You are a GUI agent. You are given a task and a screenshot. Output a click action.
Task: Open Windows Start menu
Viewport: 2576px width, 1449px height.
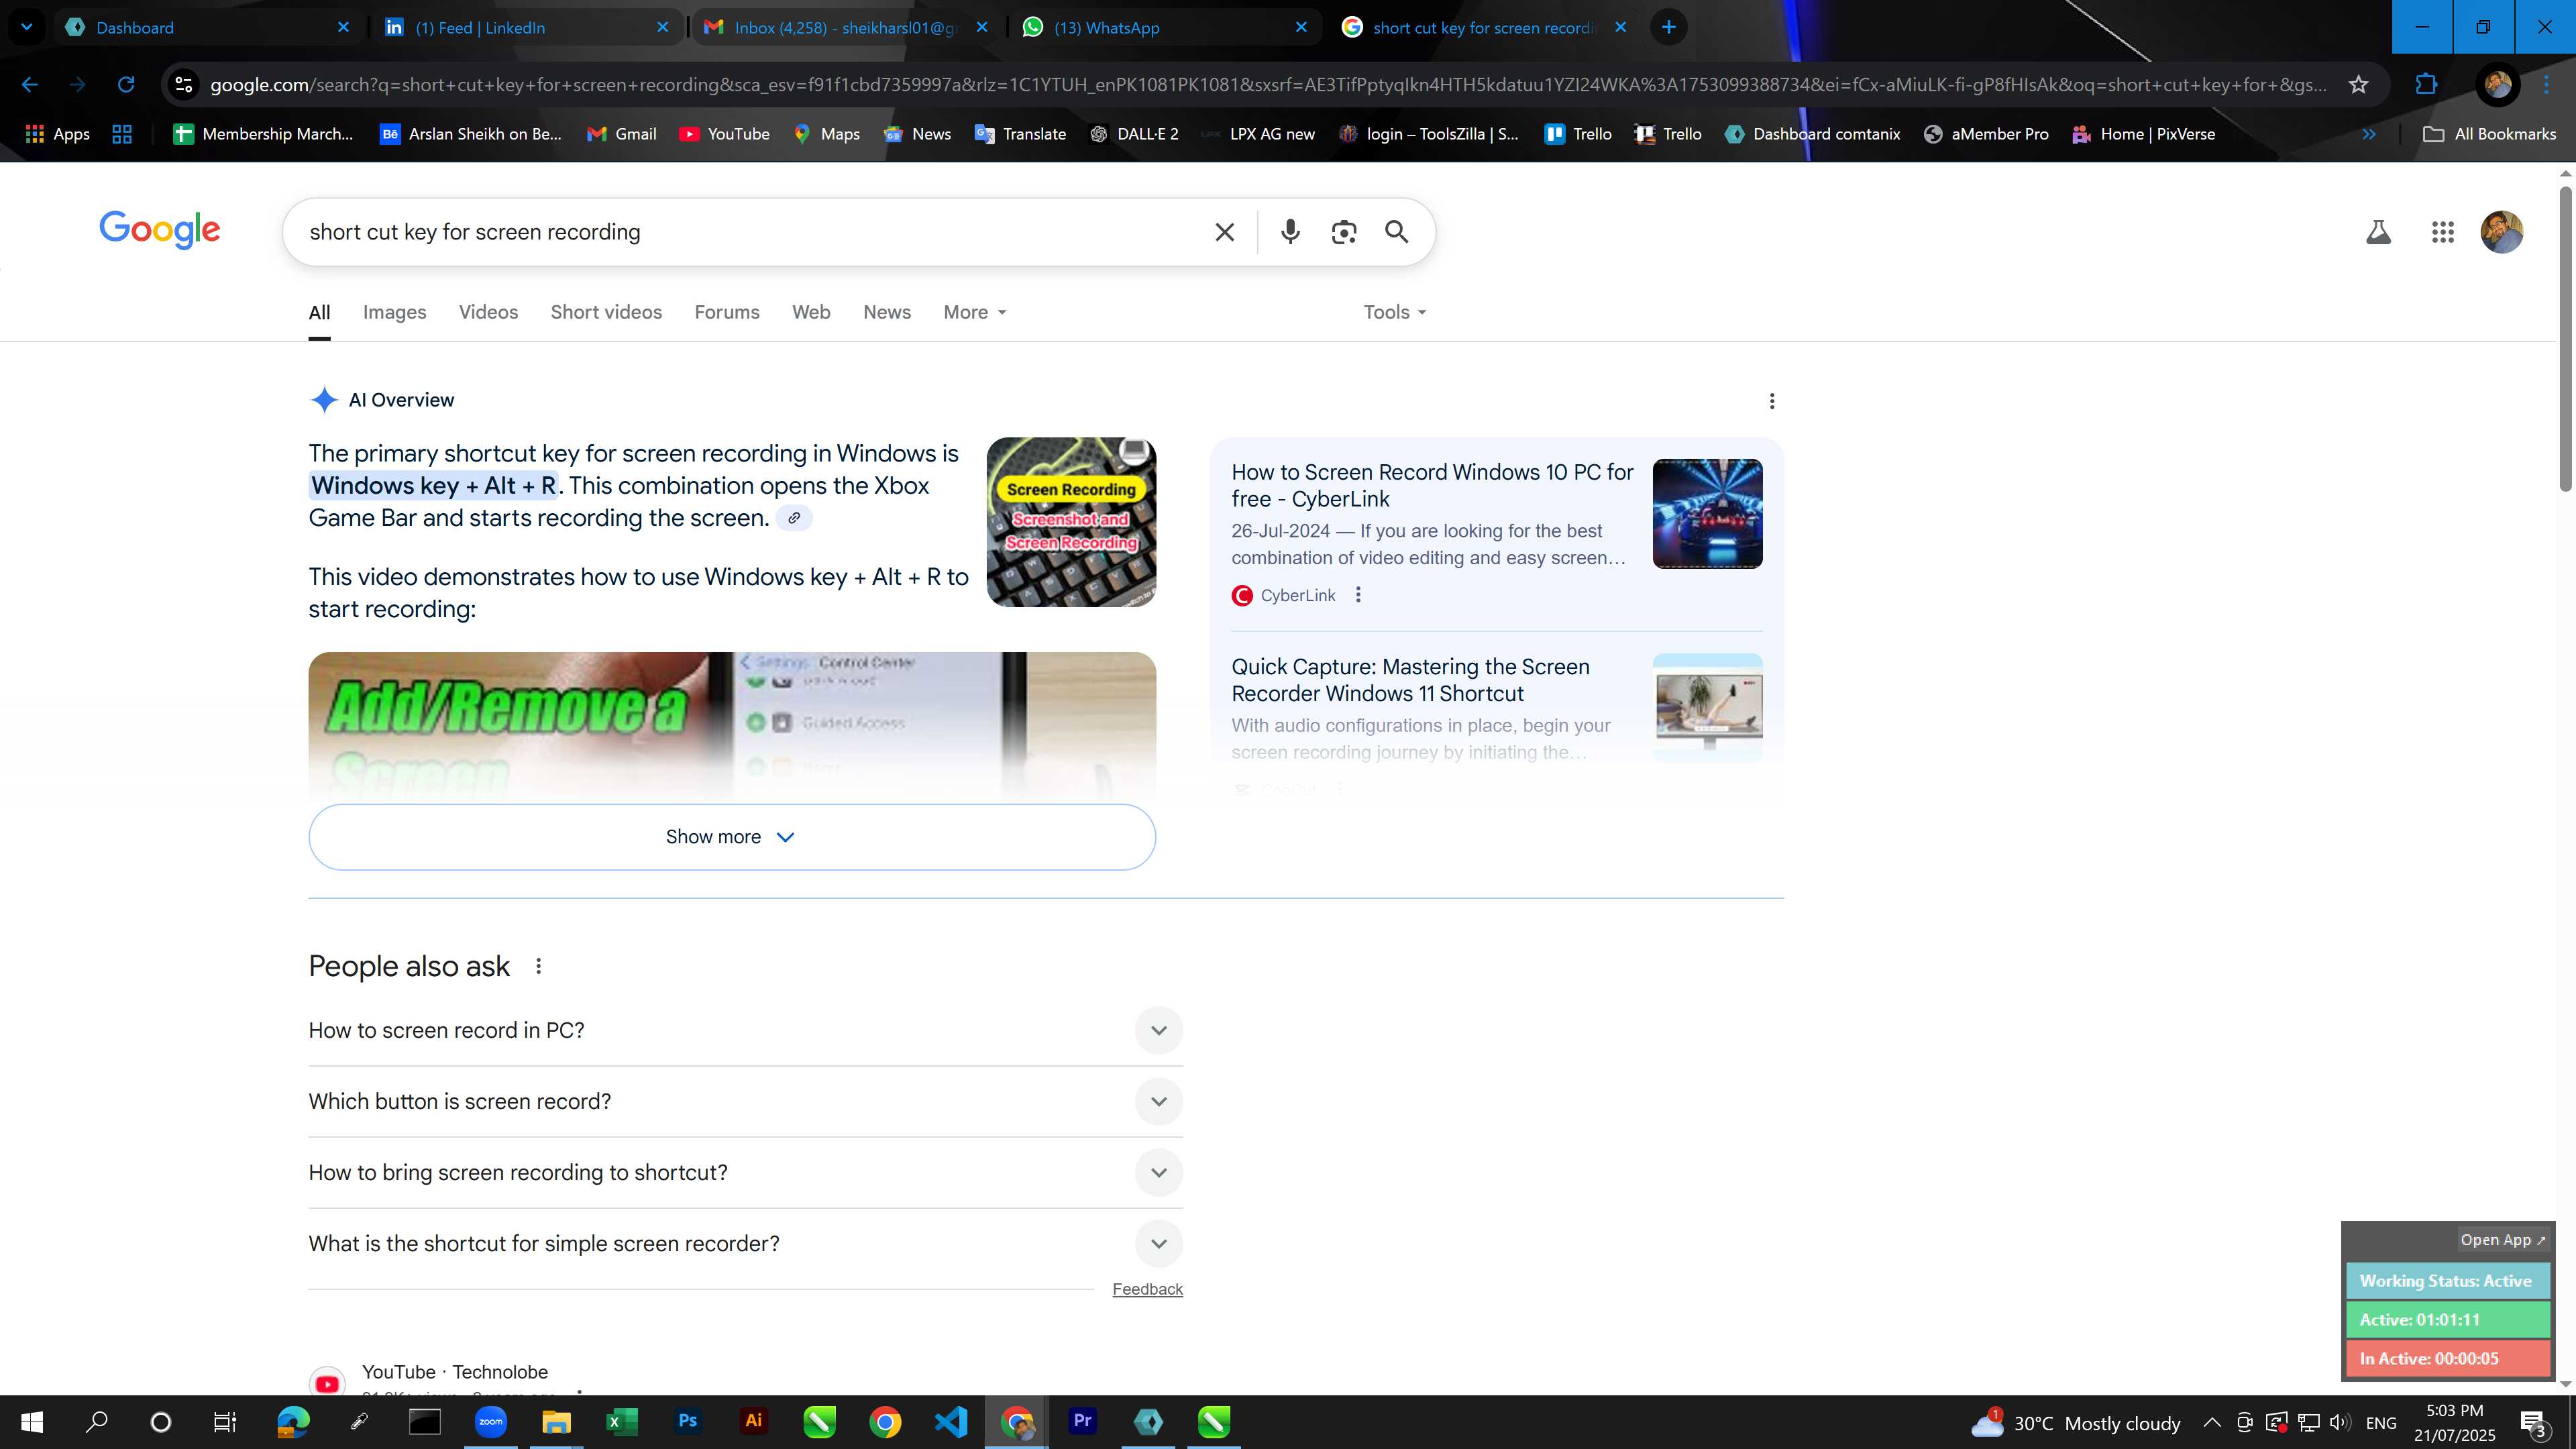32,1421
